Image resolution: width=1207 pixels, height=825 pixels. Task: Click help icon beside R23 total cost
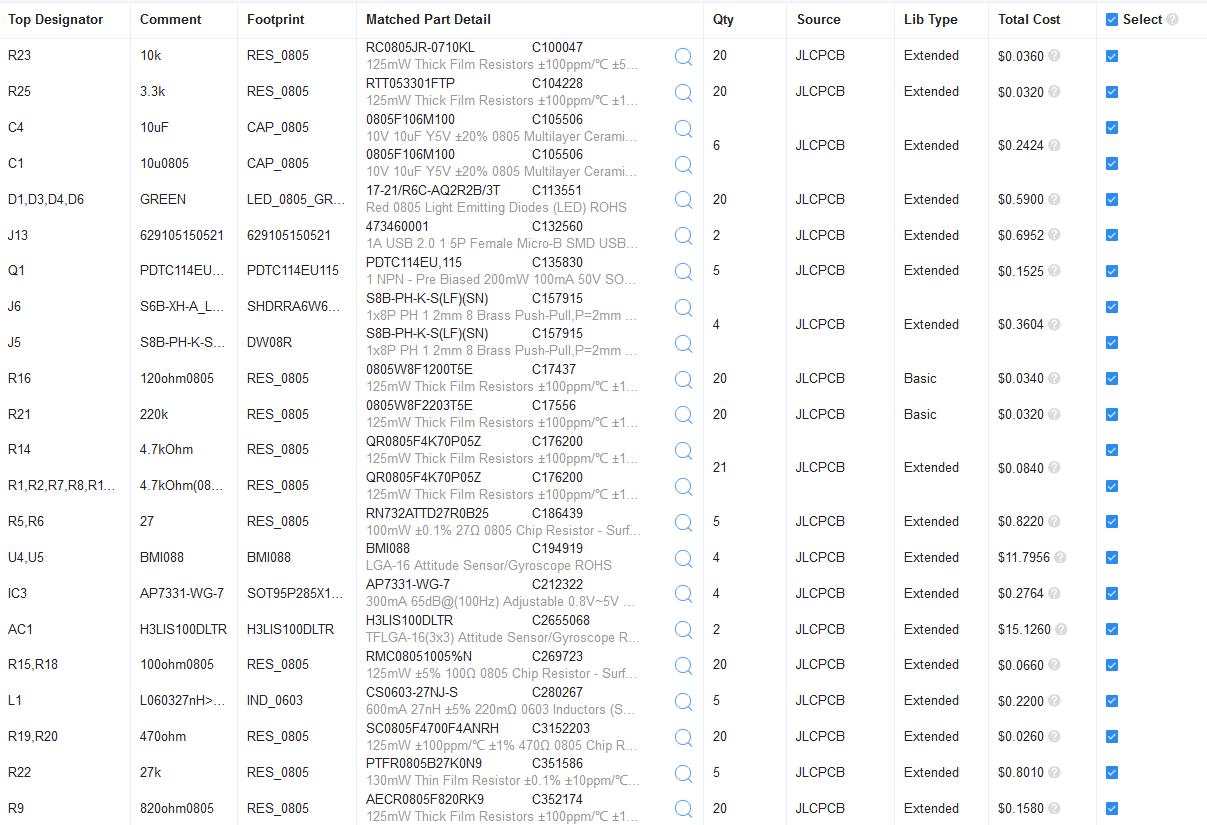click(1055, 56)
